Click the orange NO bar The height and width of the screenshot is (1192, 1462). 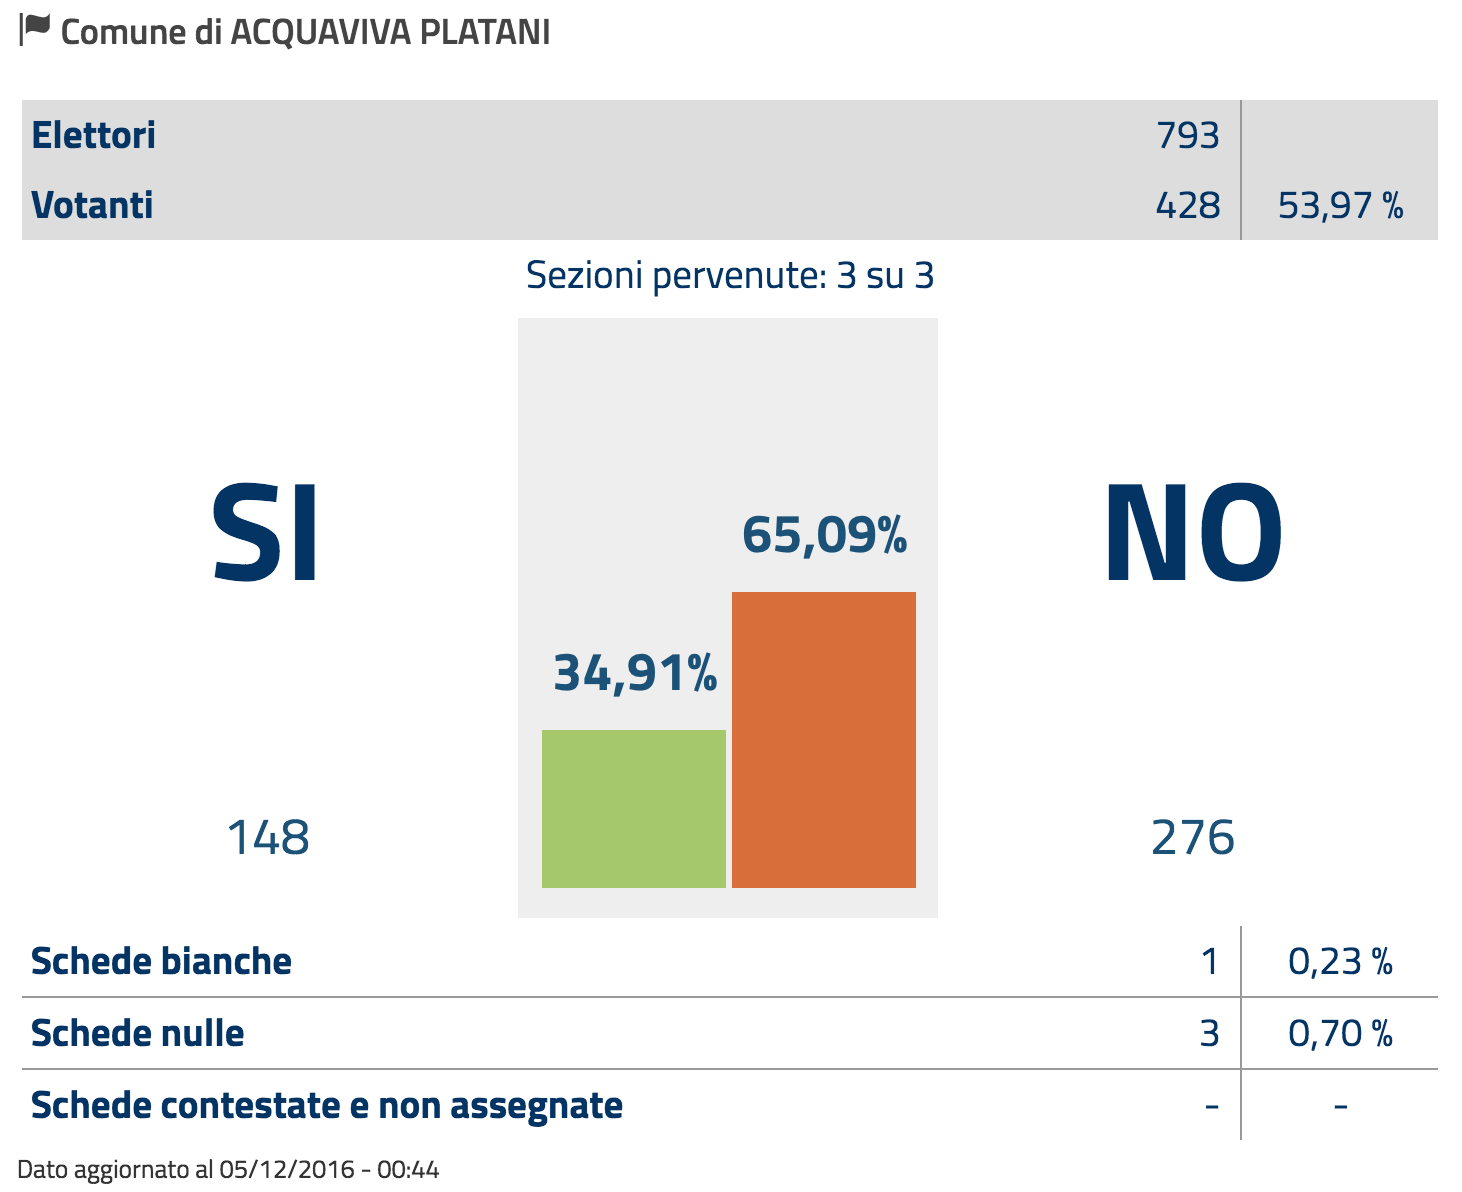pos(824,740)
